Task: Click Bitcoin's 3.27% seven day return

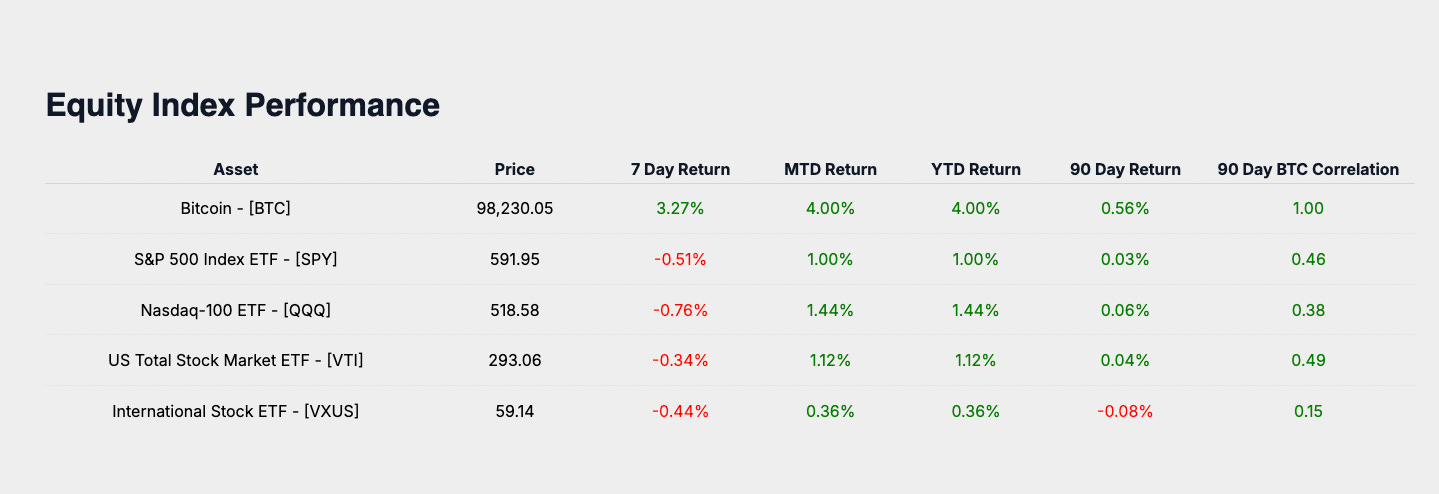Action: (x=680, y=209)
